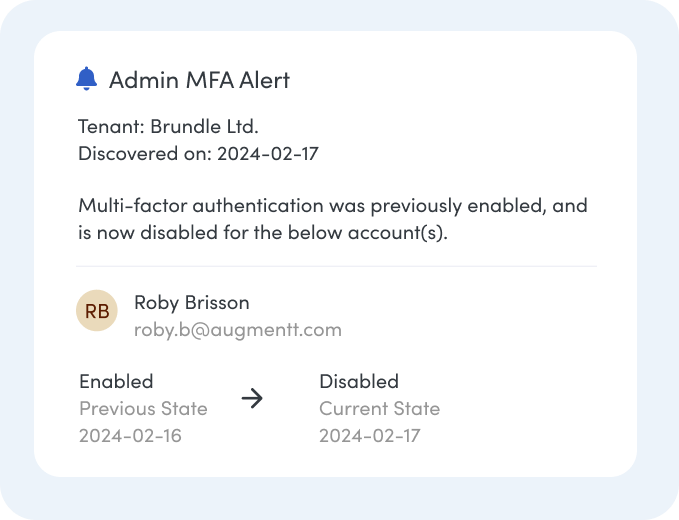The width and height of the screenshot is (679, 520).
Task: Open the roby.b@augmentt.com email address
Action: tap(238, 330)
